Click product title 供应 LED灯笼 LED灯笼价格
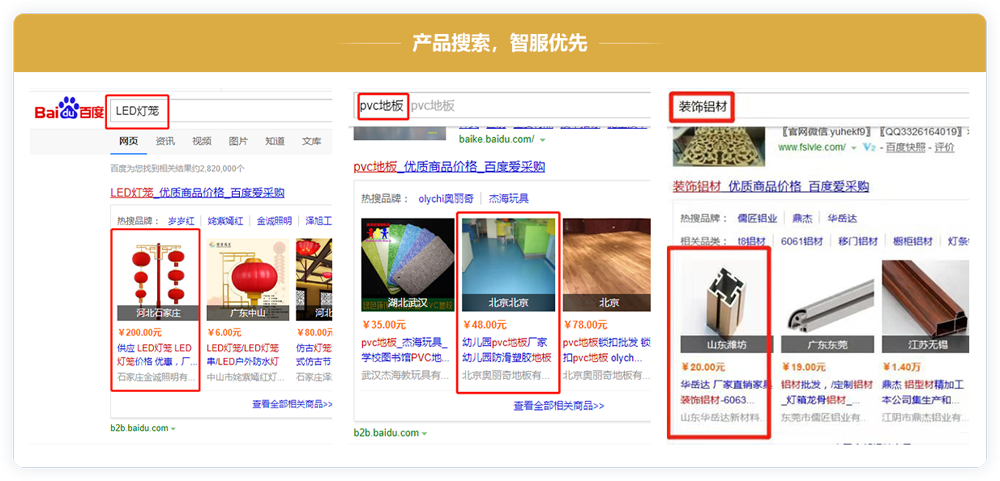This screenshot has height=481, width=1000. click(x=158, y=355)
